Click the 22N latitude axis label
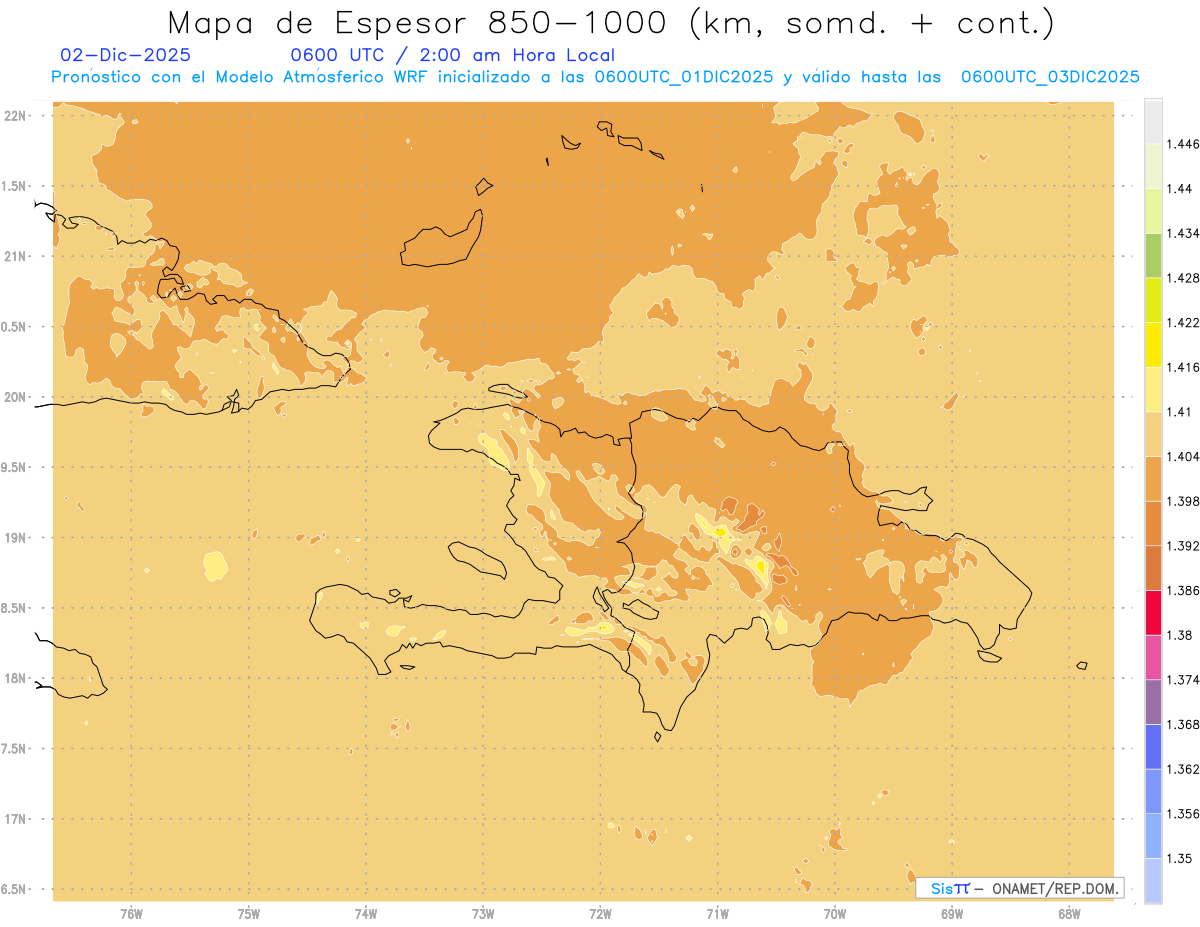The height and width of the screenshot is (927, 1200). tap(17, 116)
